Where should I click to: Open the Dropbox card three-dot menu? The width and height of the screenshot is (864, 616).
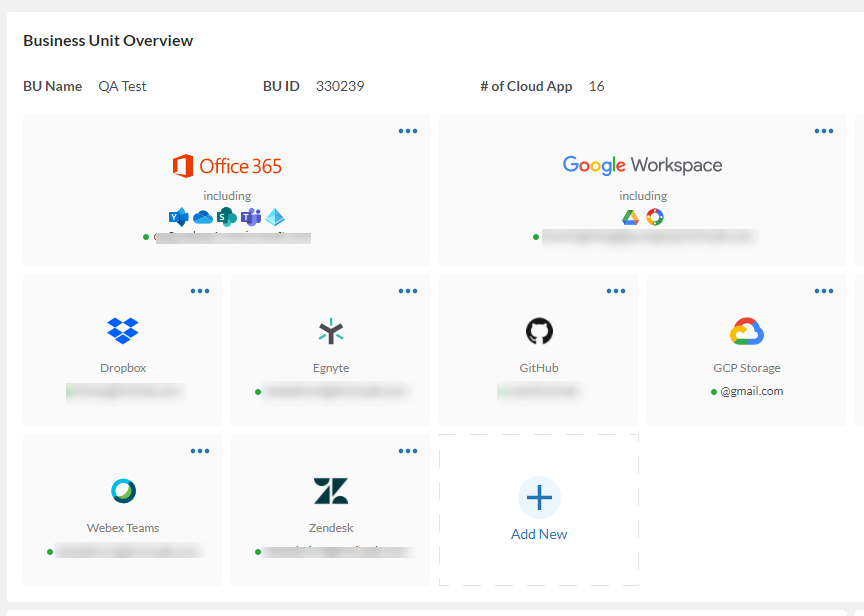click(x=200, y=291)
